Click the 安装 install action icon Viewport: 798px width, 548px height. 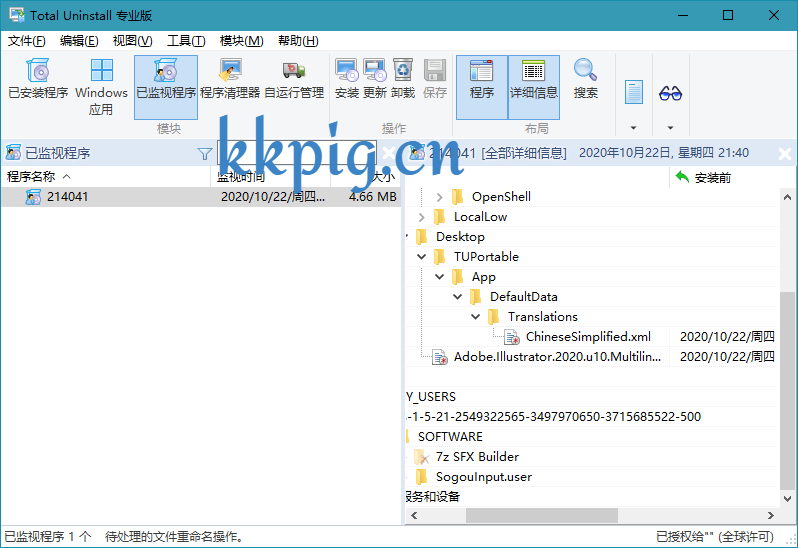347,79
